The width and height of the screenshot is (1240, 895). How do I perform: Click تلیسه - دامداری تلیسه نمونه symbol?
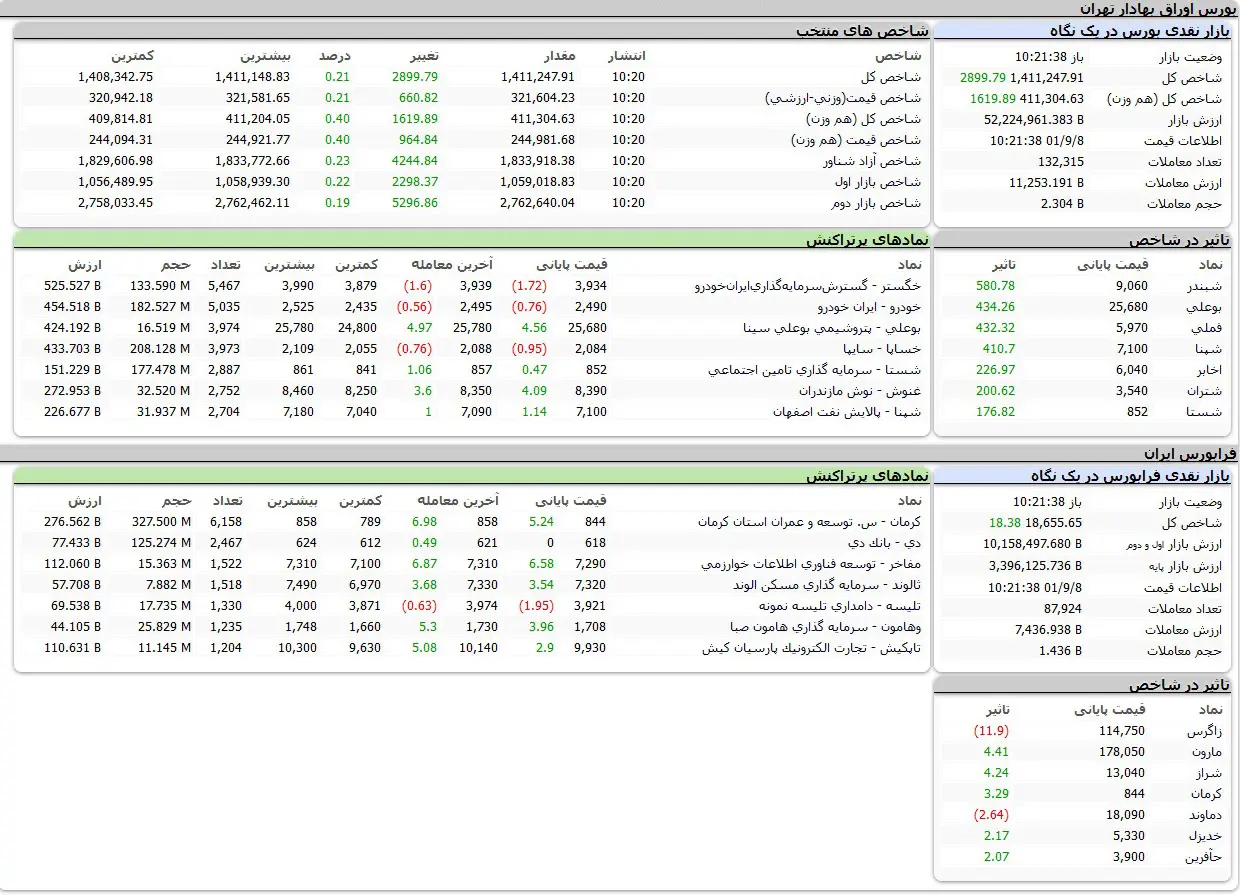coord(845,606)
